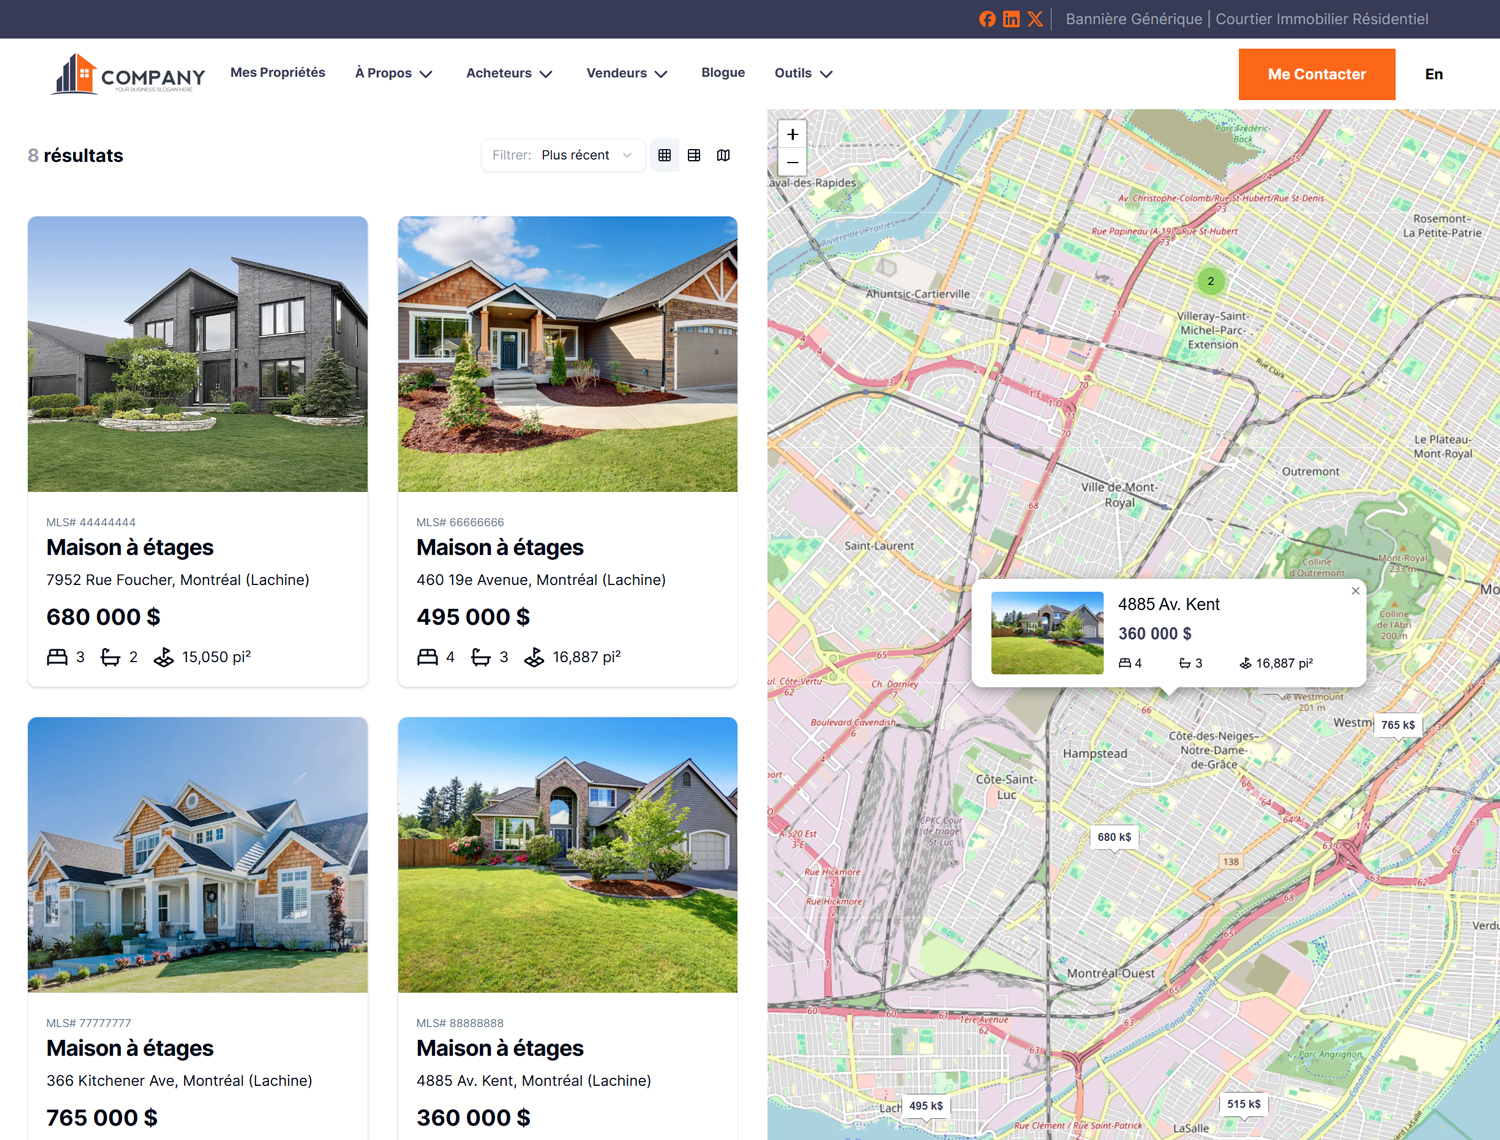Open the Filtrer sort dropdown
The image size is (1500, 1140).
point(563,155)
